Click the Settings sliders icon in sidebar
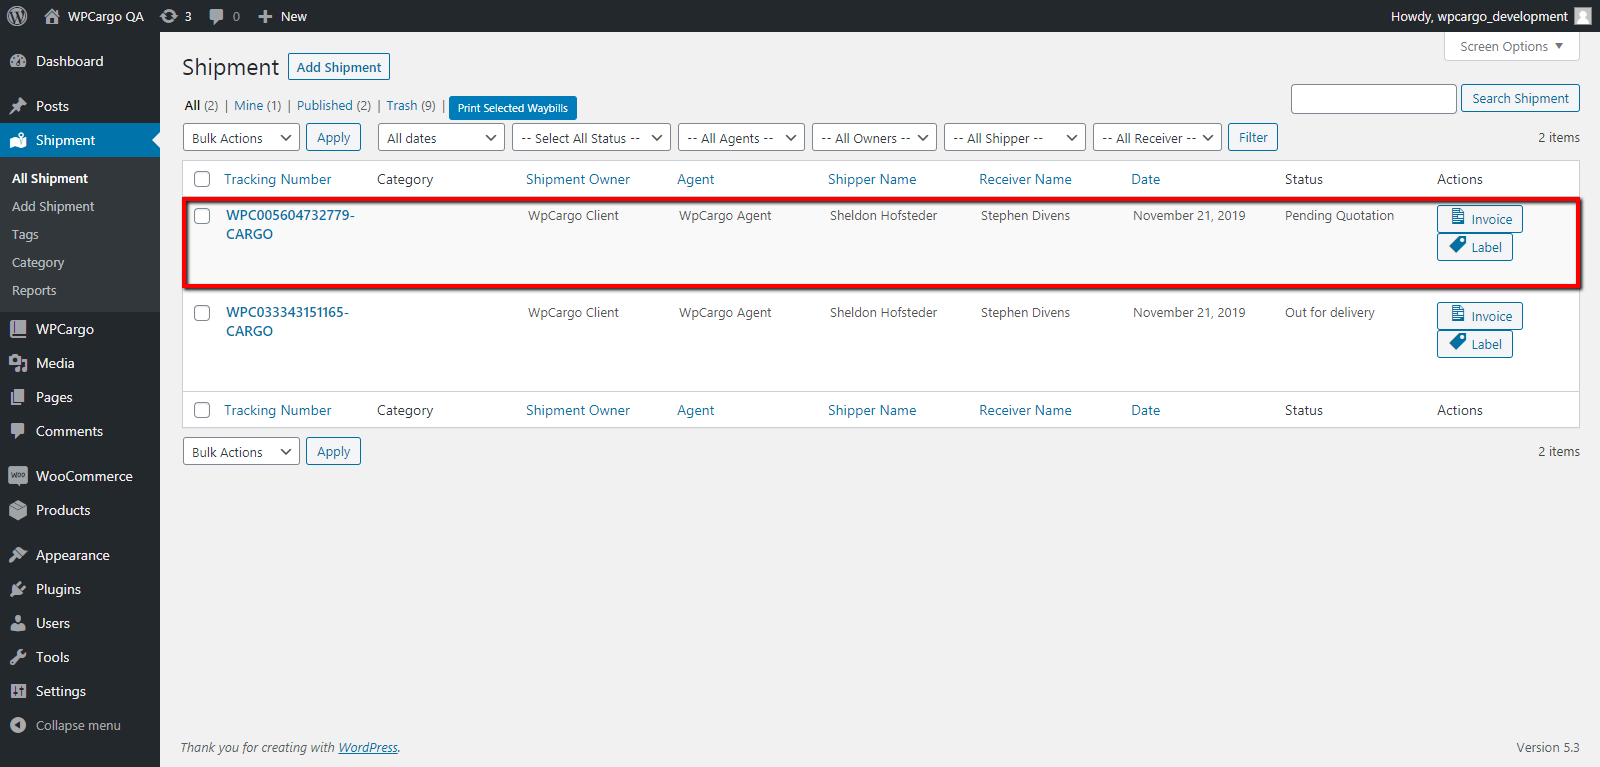 [x=18, y=691]
